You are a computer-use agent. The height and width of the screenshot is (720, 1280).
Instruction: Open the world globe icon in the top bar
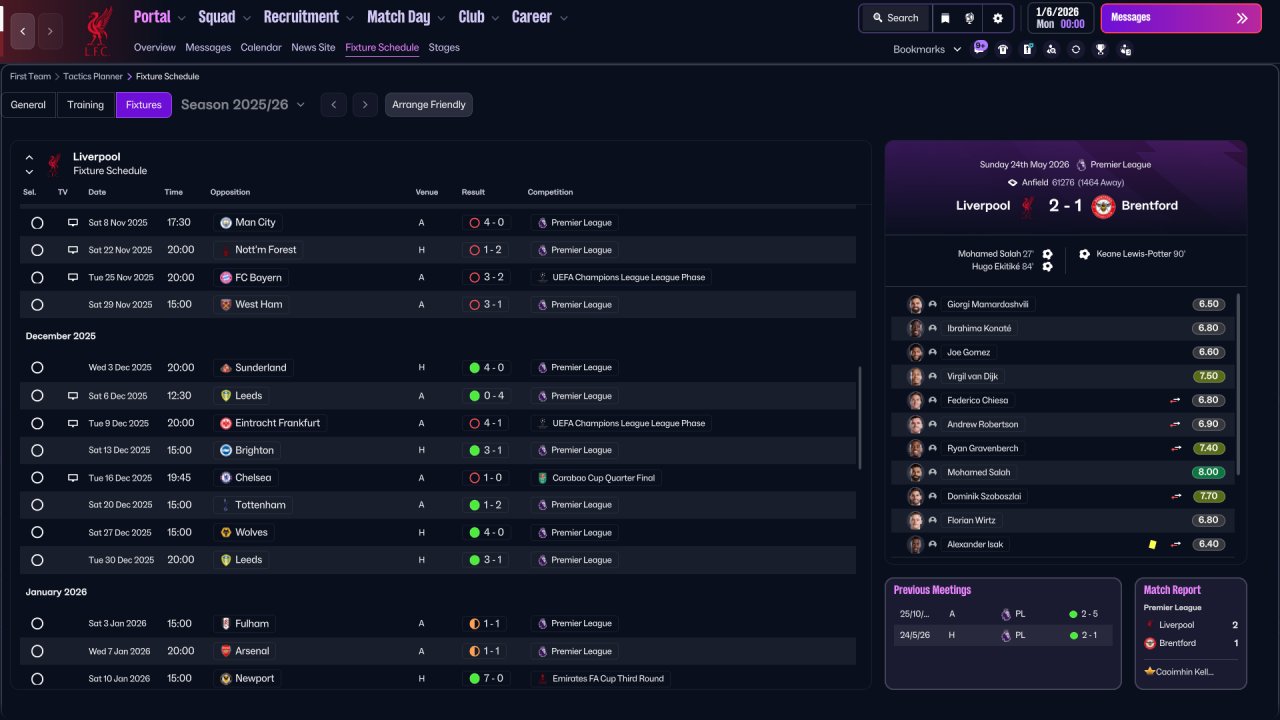tap(970, 18)
